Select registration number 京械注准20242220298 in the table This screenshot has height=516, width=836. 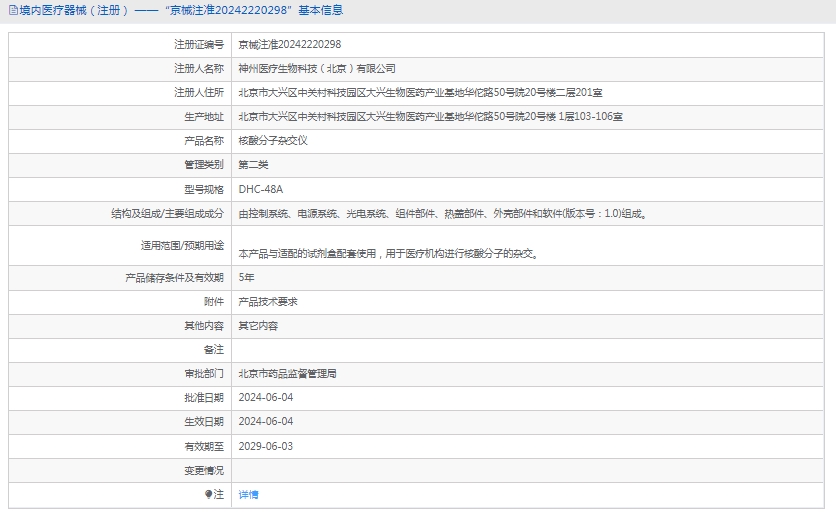290,45
